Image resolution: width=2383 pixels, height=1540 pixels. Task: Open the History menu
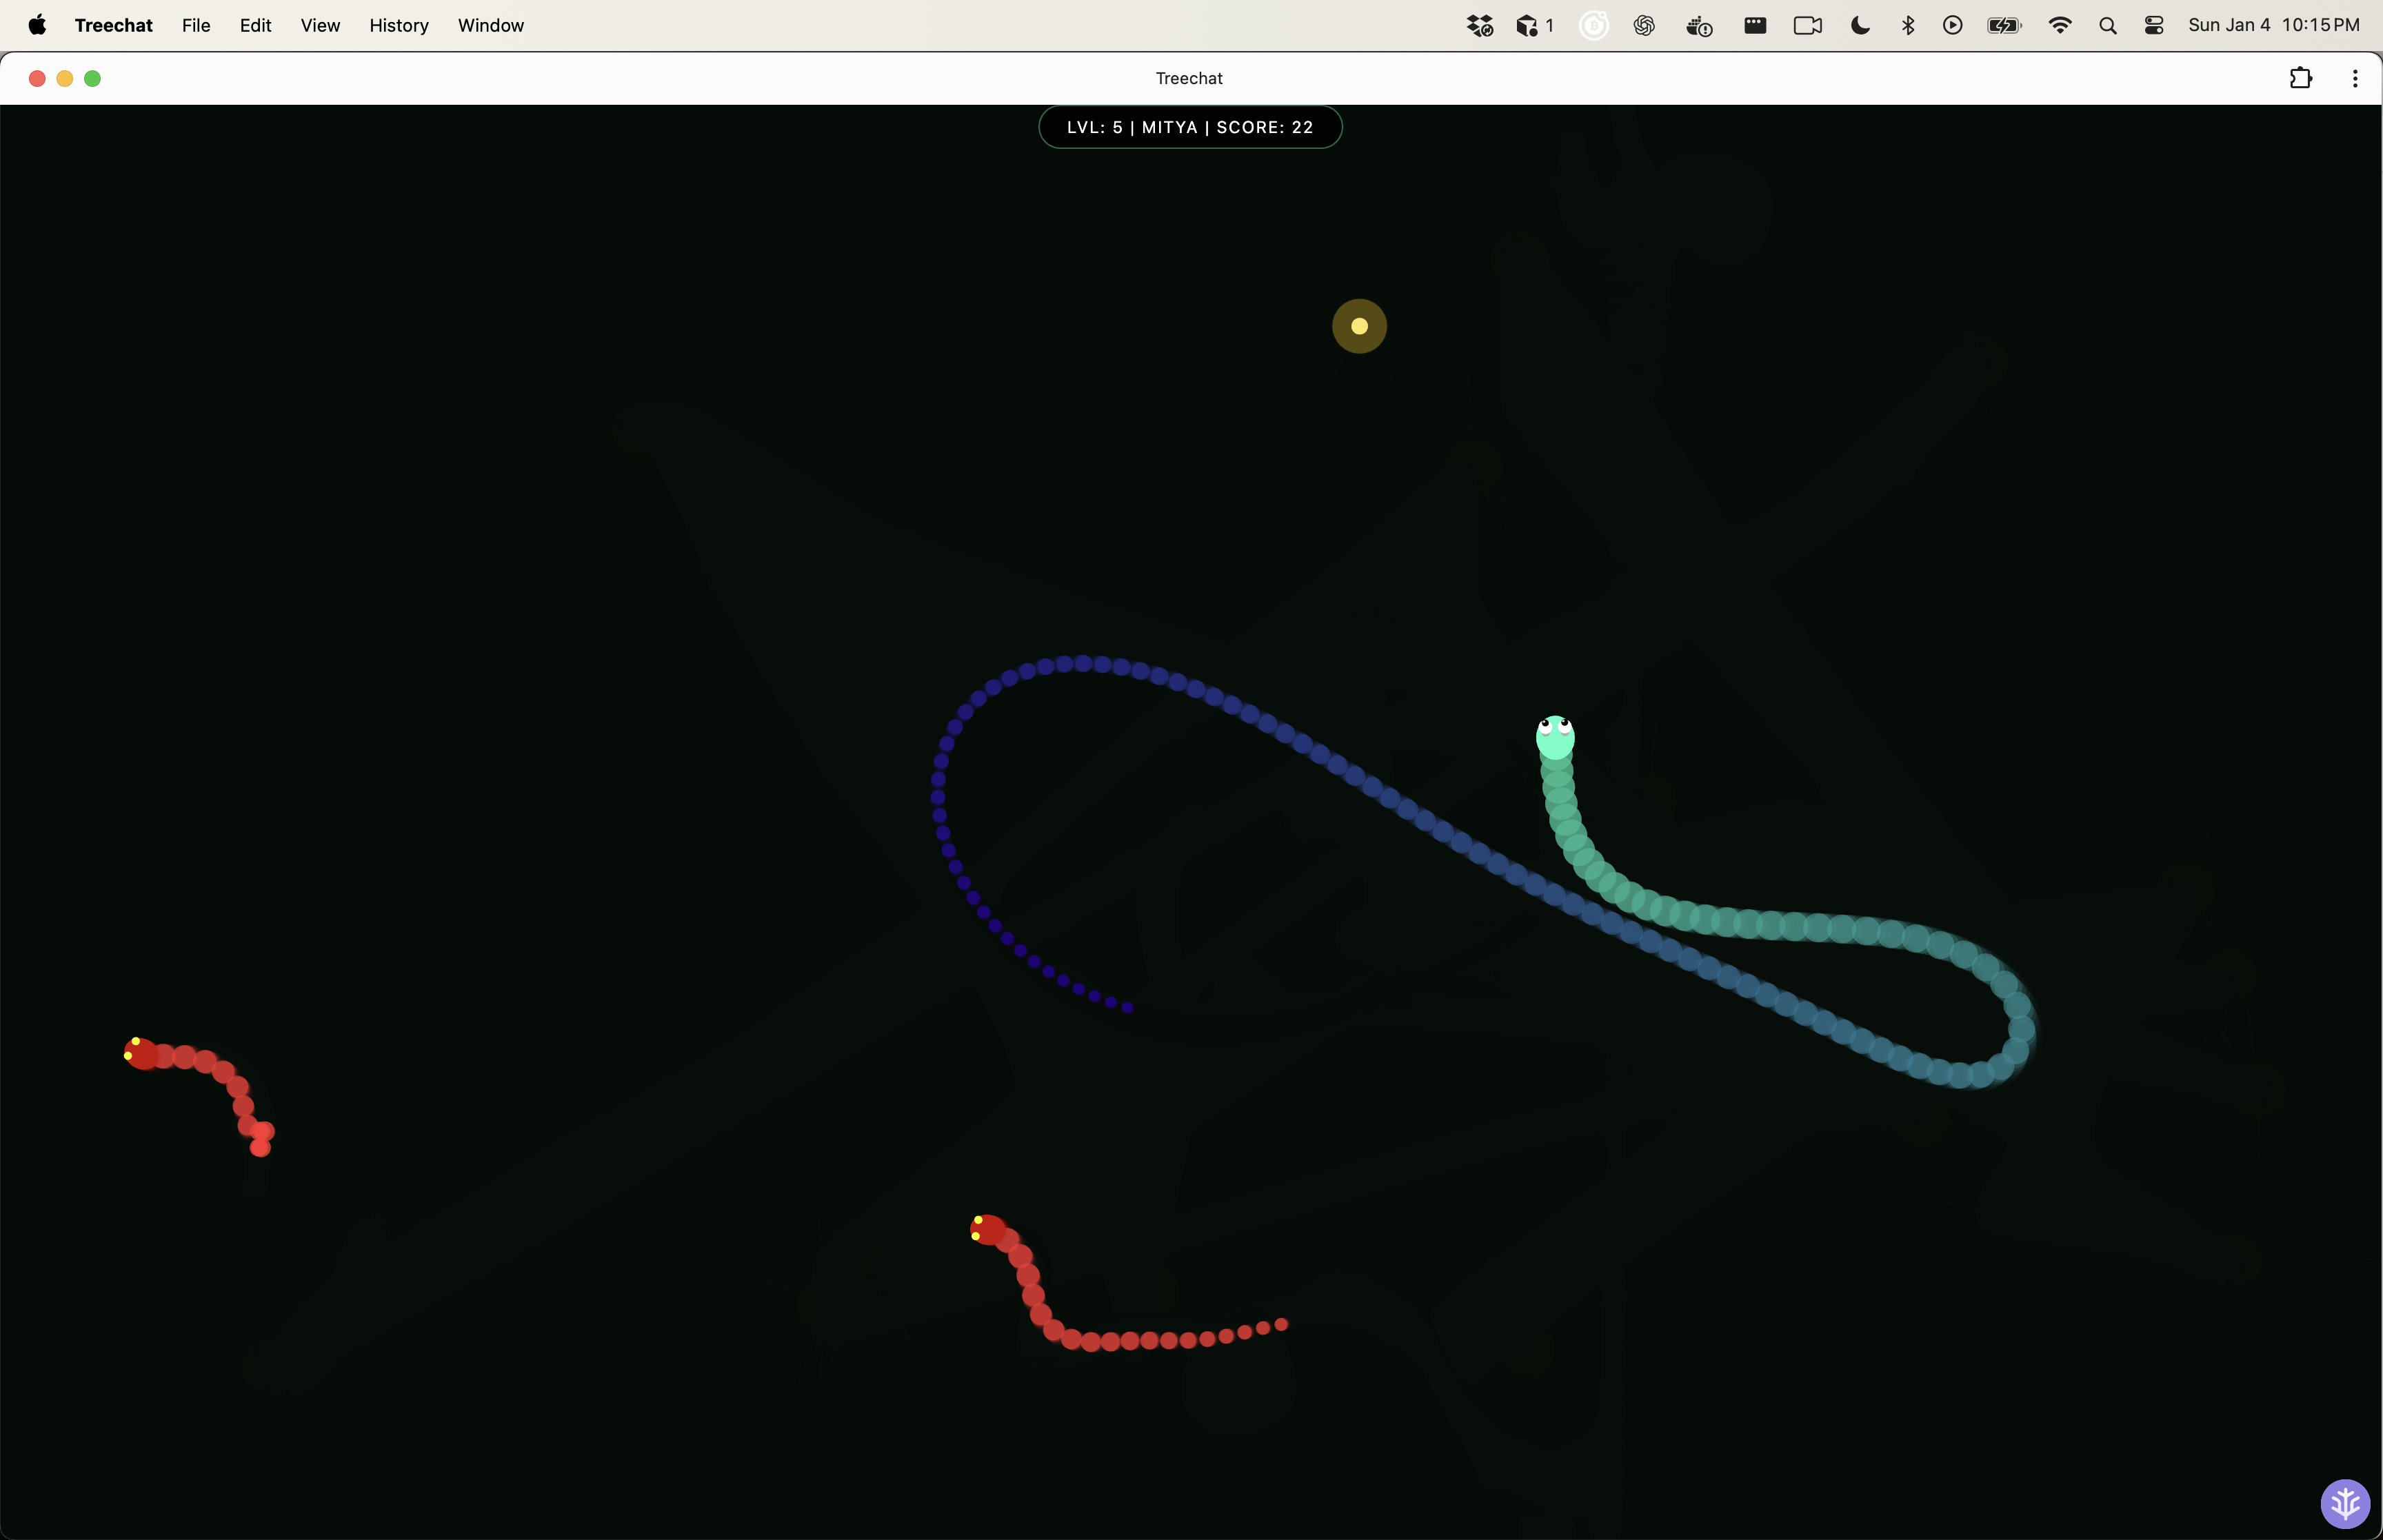coord(399,25)
